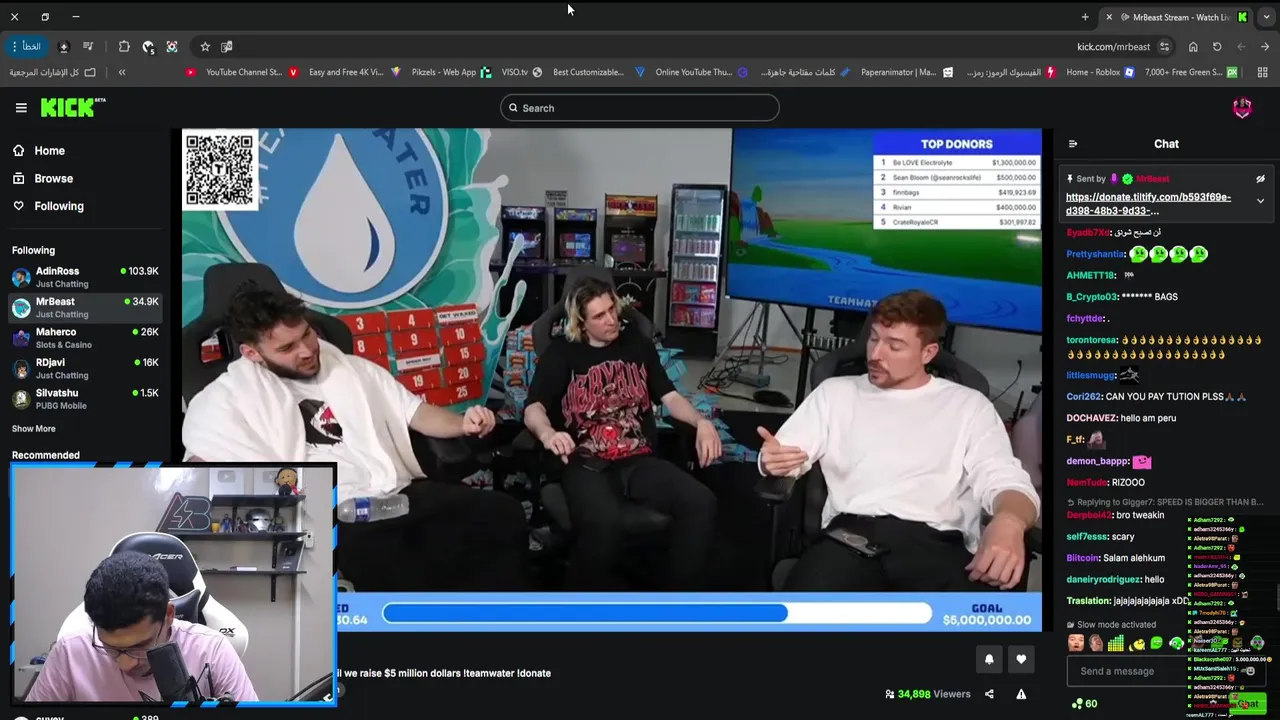1280x720 pixels.
Task: Open the all bookmarks folder كل الإشارات المرجعية
Action: click(52, 72)
